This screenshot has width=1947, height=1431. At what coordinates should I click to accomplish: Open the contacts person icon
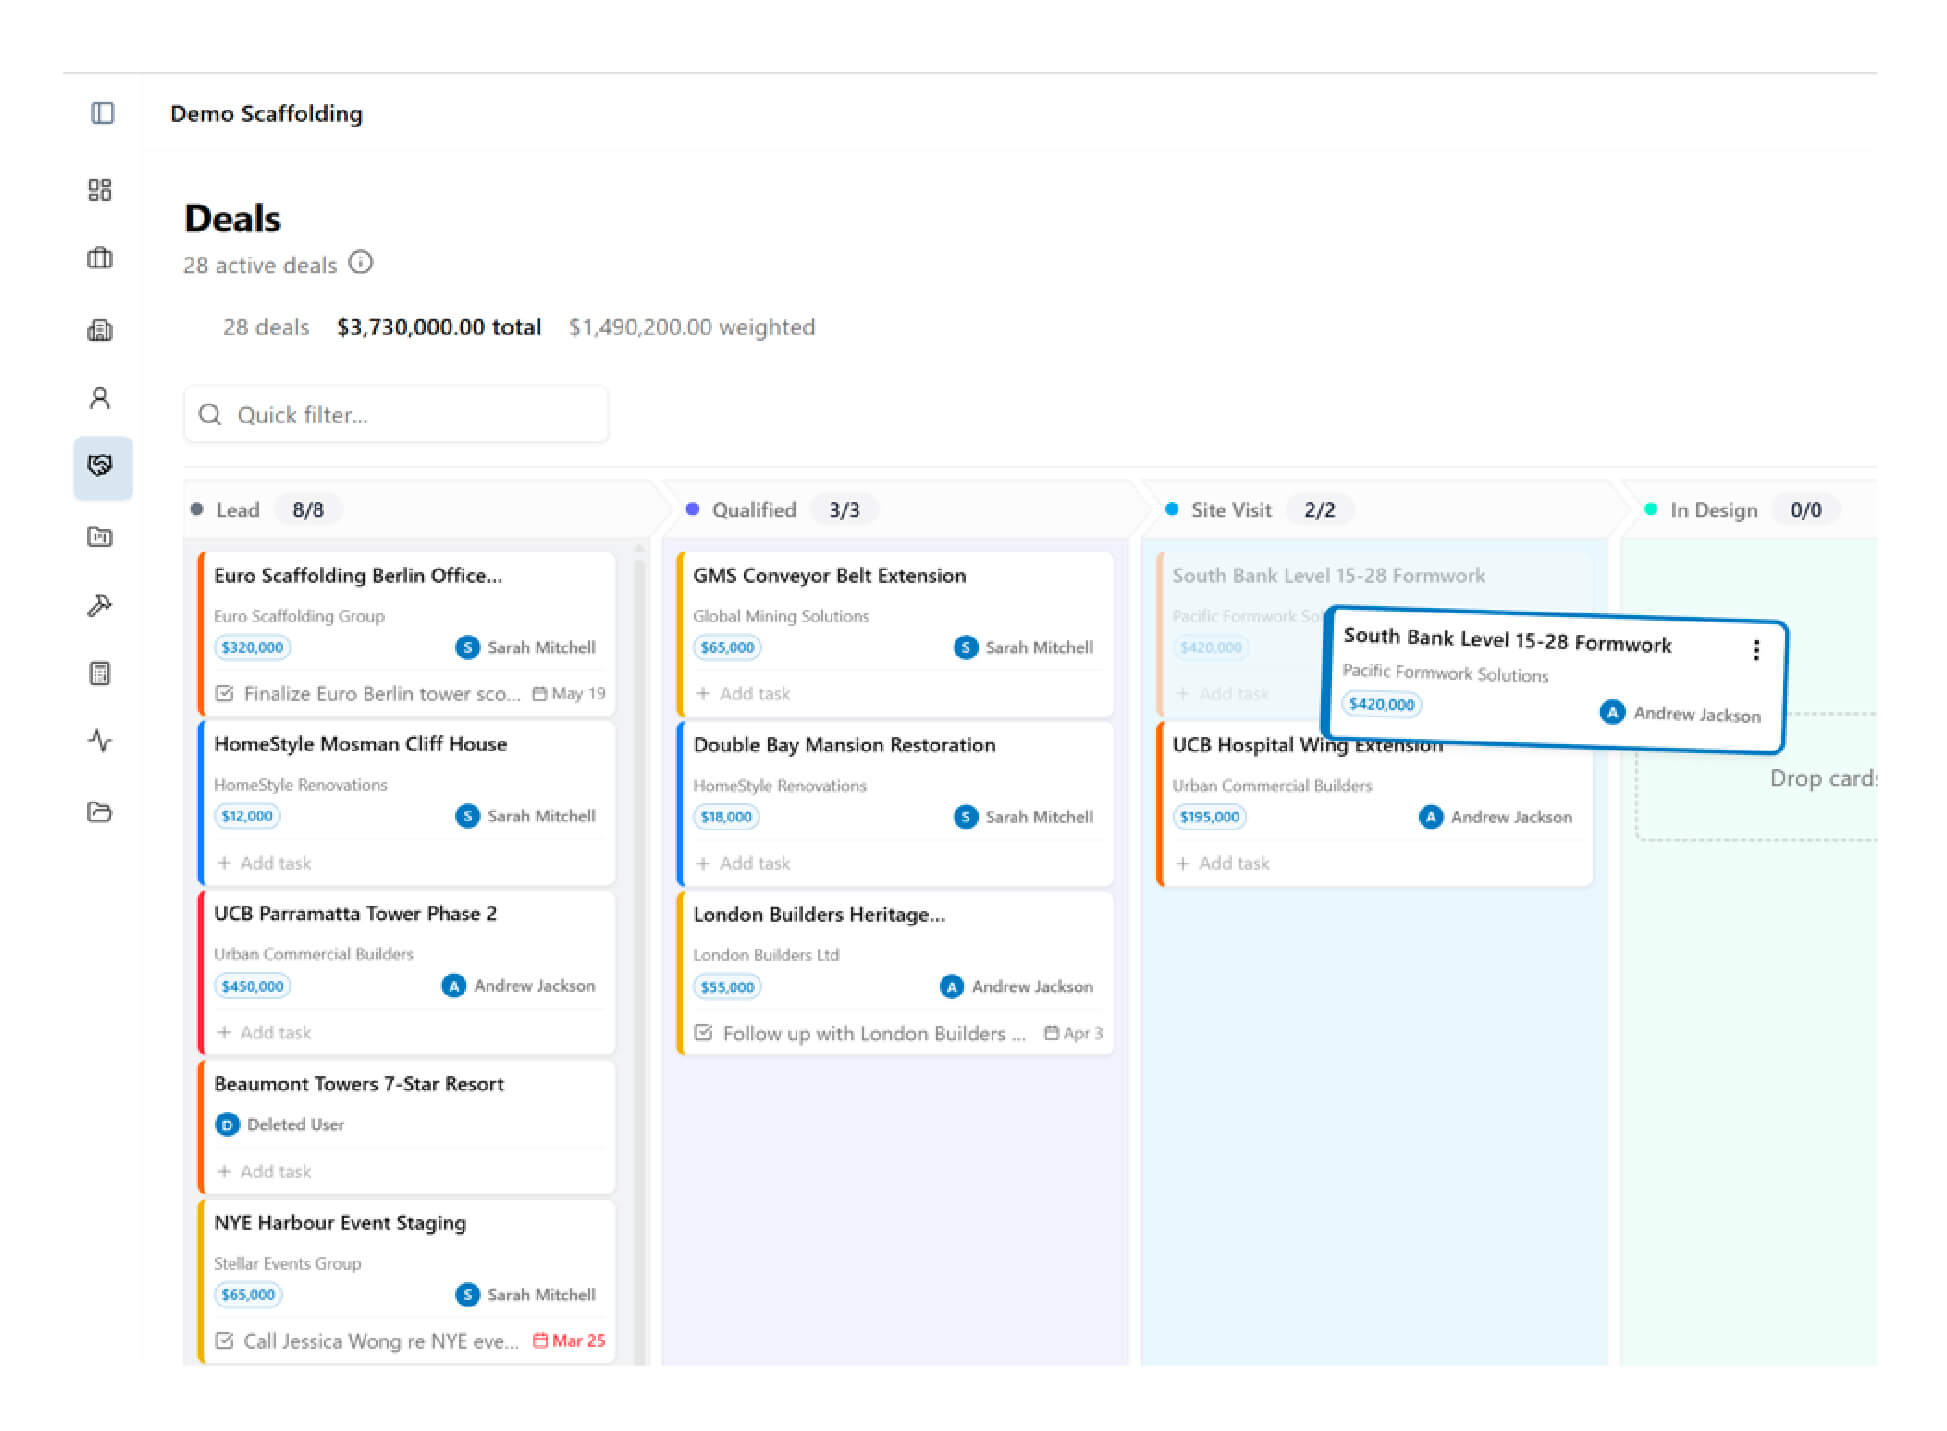100,399
